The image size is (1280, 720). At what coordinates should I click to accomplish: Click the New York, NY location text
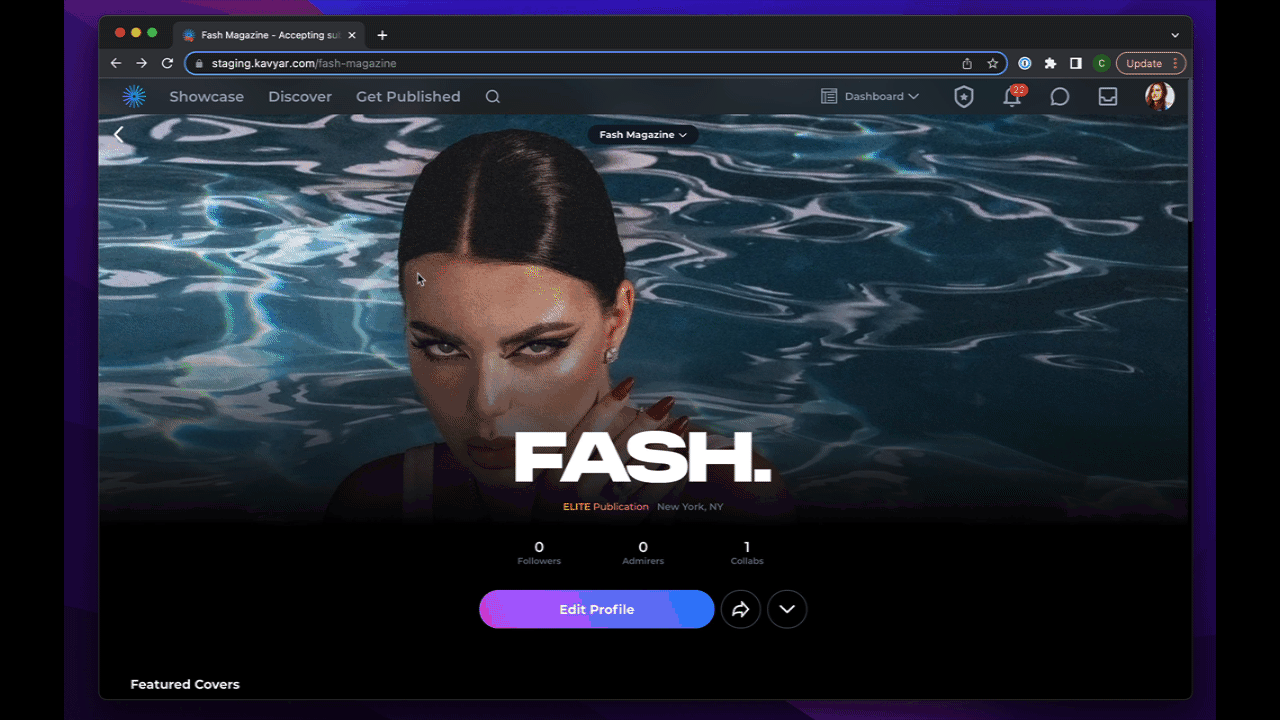pyautogui.click(x=690, y=507)
